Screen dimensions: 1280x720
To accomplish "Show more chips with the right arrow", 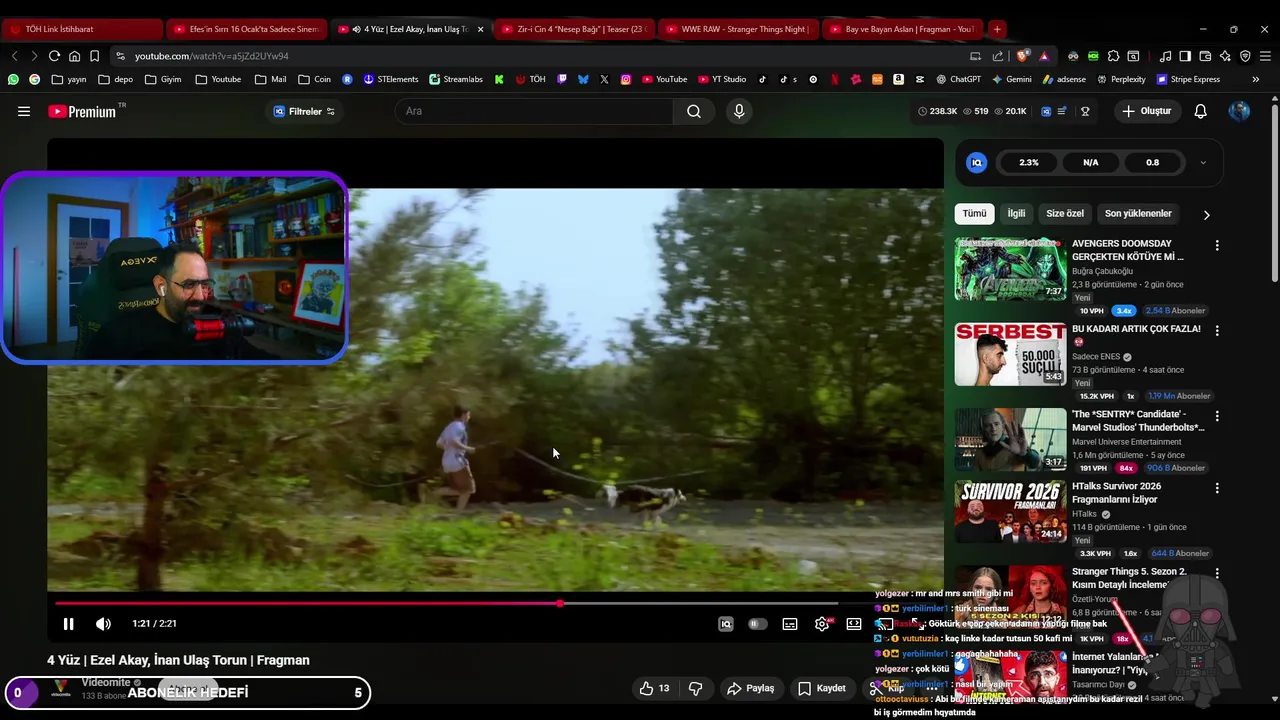I will tap(1206, 214).
